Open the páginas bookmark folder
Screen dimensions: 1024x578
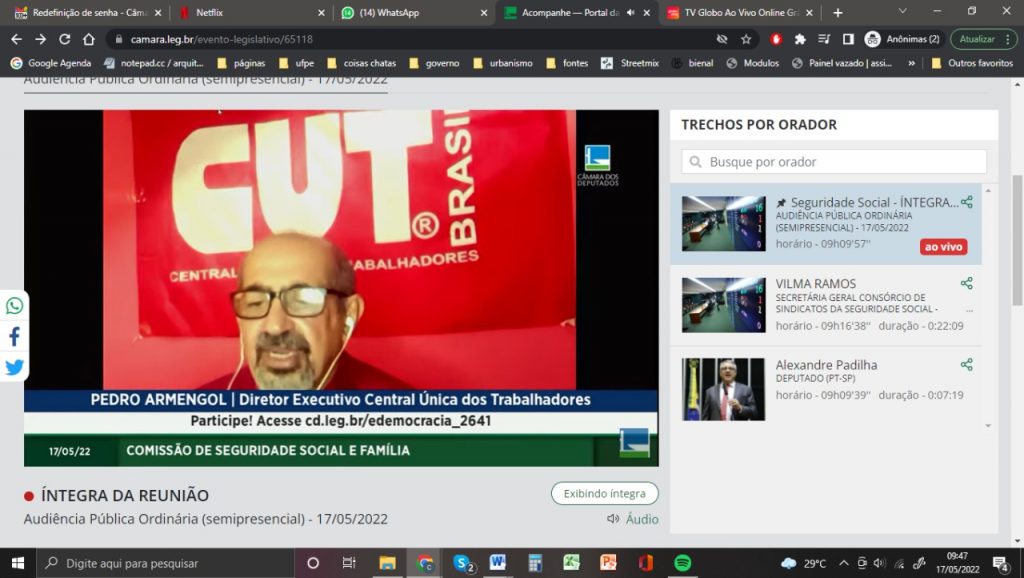pyautogui.click(x=241, y=63)
